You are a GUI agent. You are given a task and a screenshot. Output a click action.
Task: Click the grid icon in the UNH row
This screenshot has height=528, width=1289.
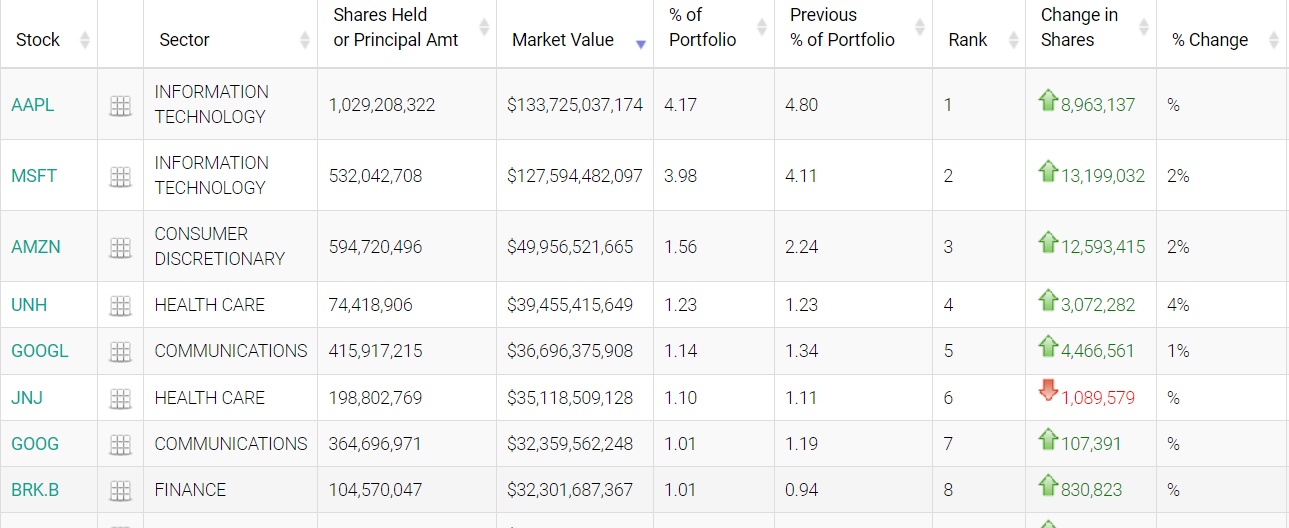click(120, 305)
